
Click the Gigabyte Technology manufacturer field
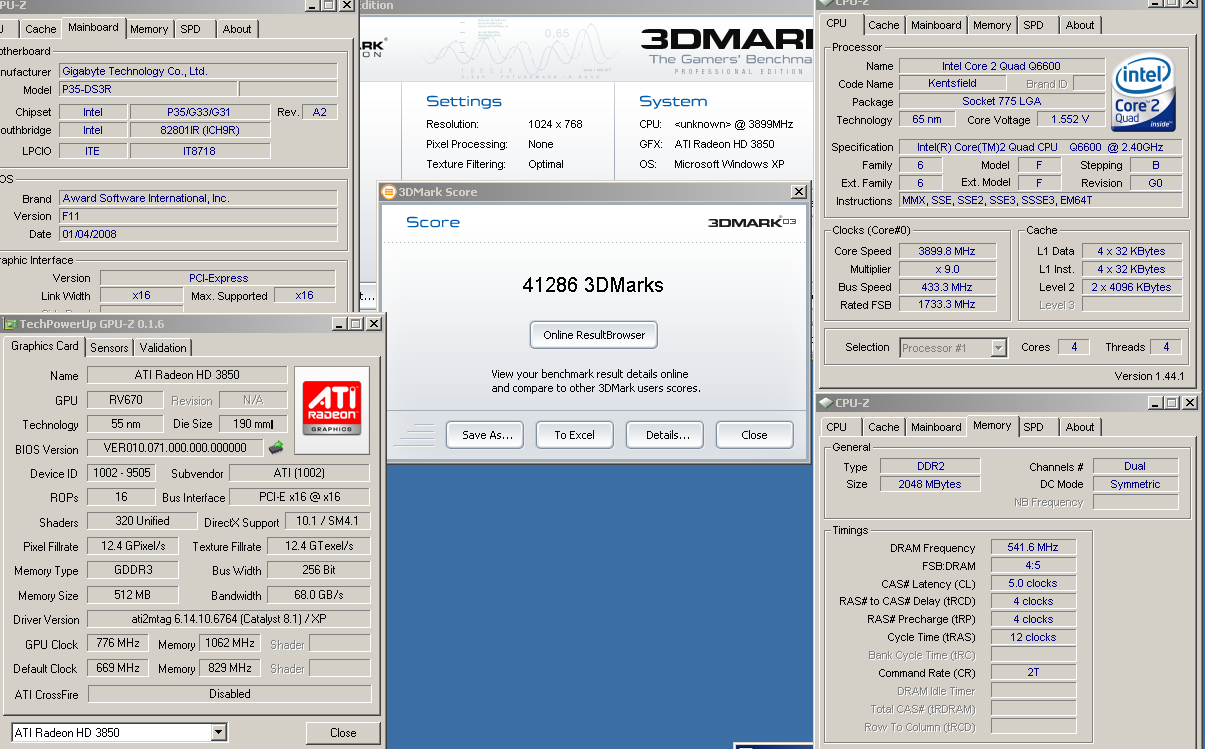(198, 72)
